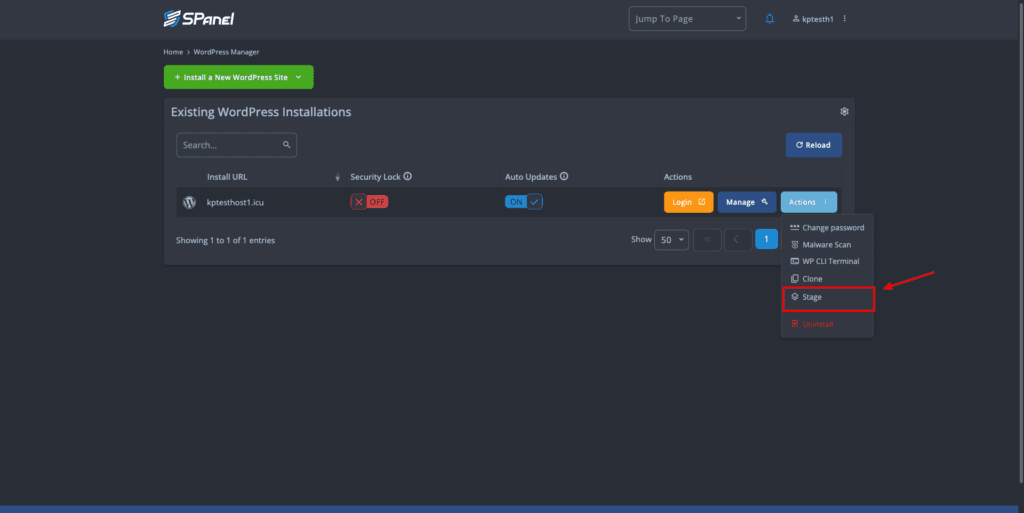Open user menu dots next to kptesth1
This screenshot has width=1024, height=513.
point(844,19)
